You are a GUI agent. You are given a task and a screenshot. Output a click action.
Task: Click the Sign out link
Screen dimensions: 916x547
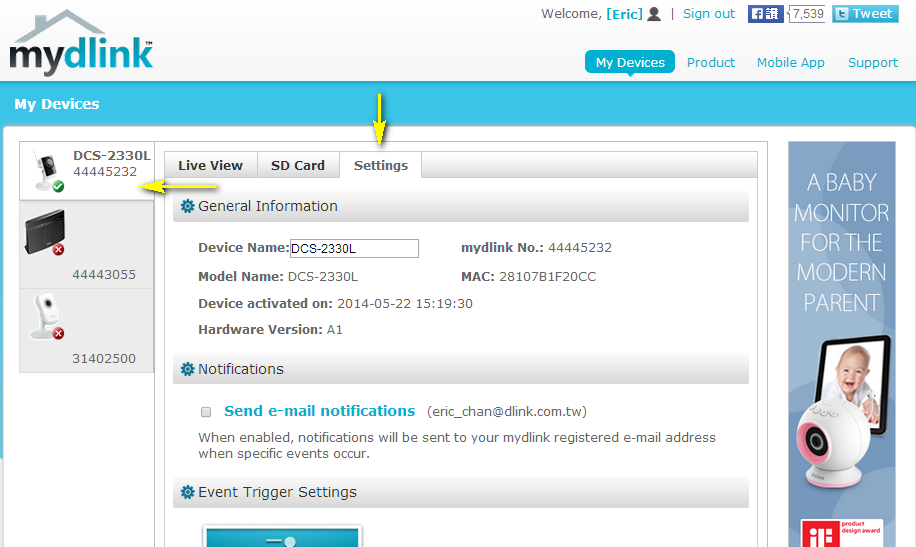coord(709,14)
